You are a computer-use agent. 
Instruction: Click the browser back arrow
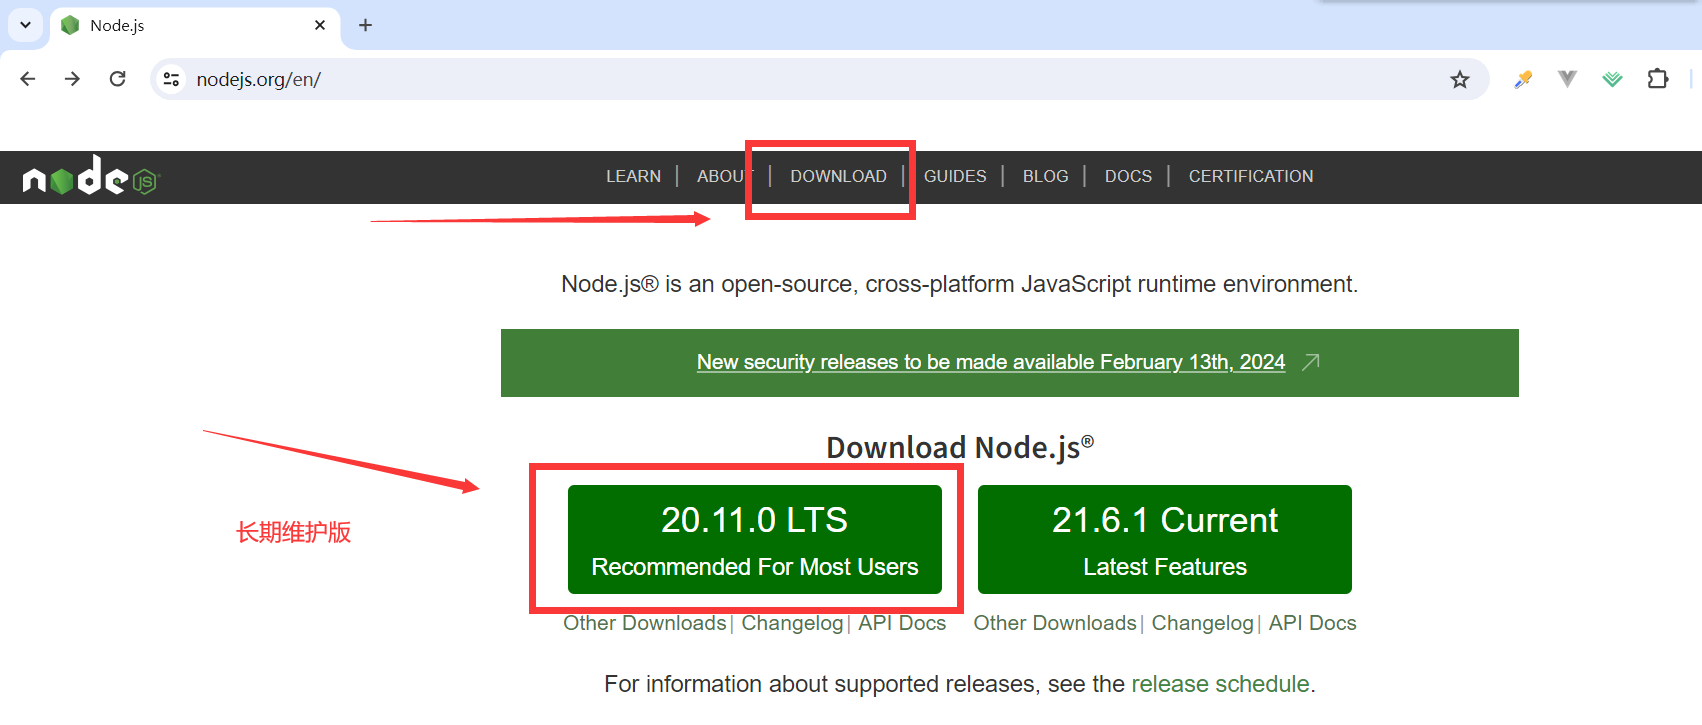tap(28, 79)
